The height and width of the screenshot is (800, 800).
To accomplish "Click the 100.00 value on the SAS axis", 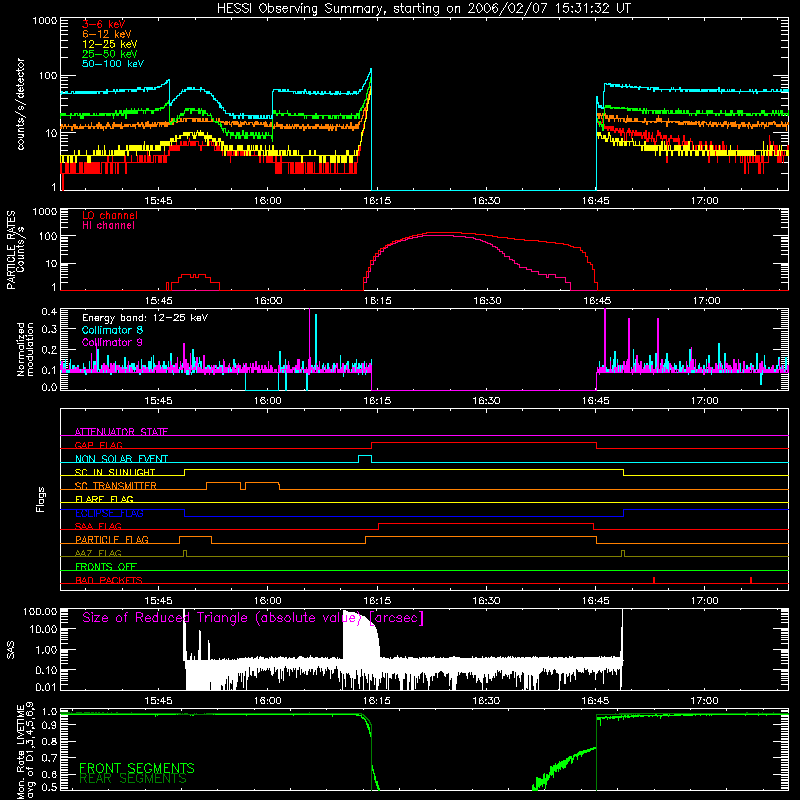I will (x=40, y=611).
